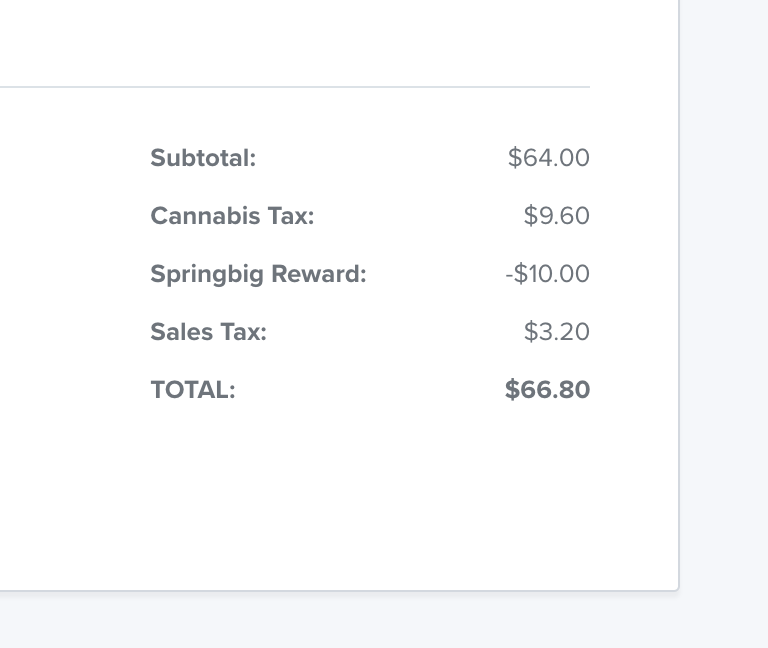Click the Cannabis Tax label
The height and width of the screenshot is (648, 768).
(232, 216)
